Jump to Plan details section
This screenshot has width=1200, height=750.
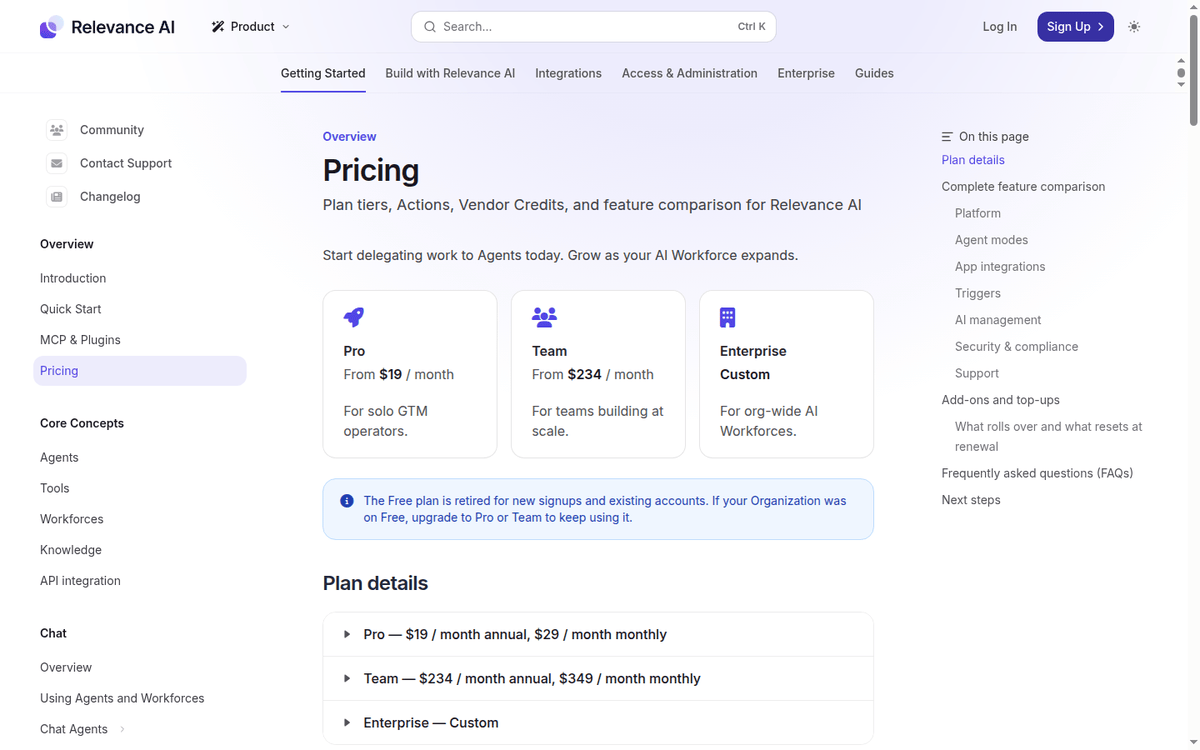(973, 160)
